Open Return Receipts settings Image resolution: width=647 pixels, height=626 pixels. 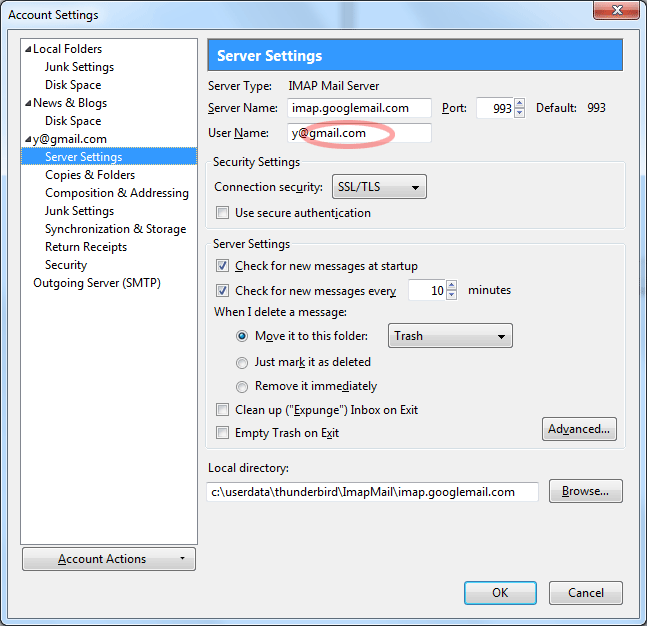(86, 247)
